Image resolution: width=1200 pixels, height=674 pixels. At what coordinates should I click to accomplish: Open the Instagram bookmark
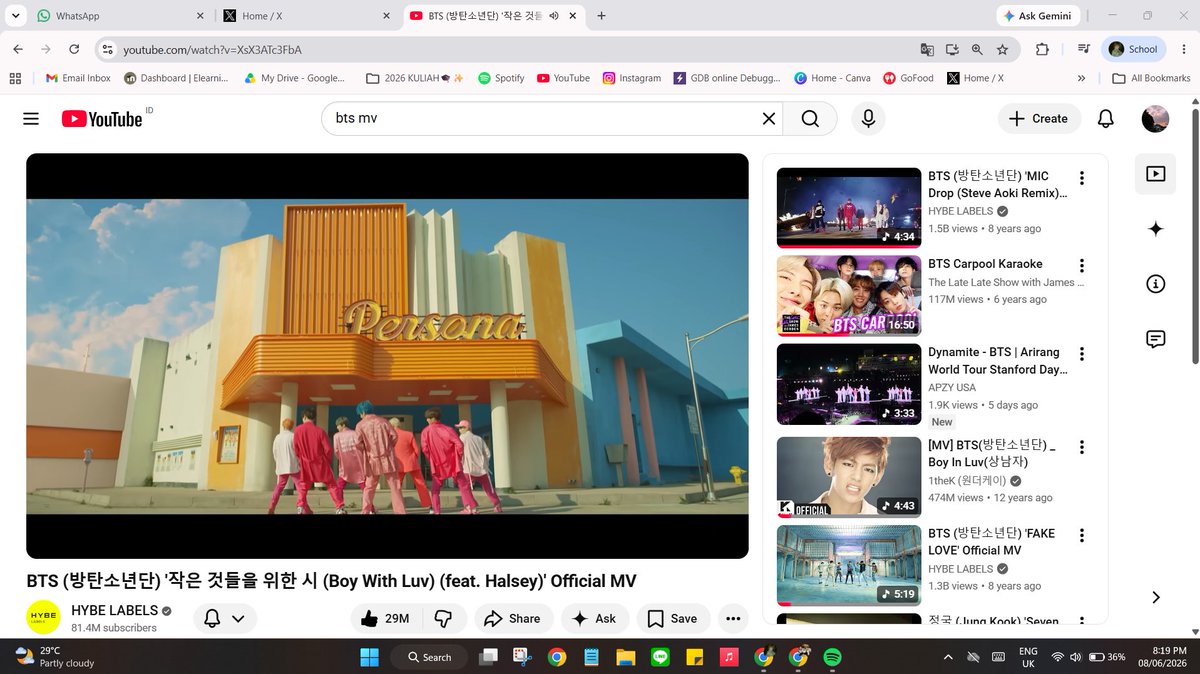click(x=632, y=78)
